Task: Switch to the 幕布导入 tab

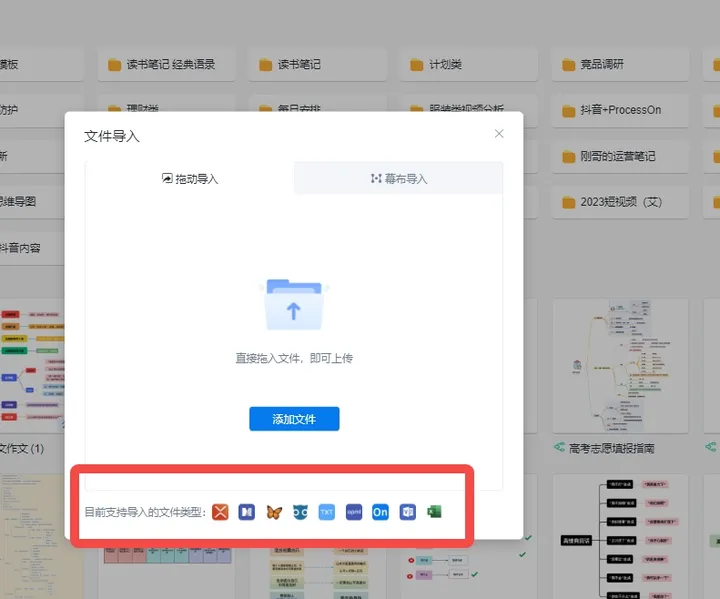Action: click(399, 178)
